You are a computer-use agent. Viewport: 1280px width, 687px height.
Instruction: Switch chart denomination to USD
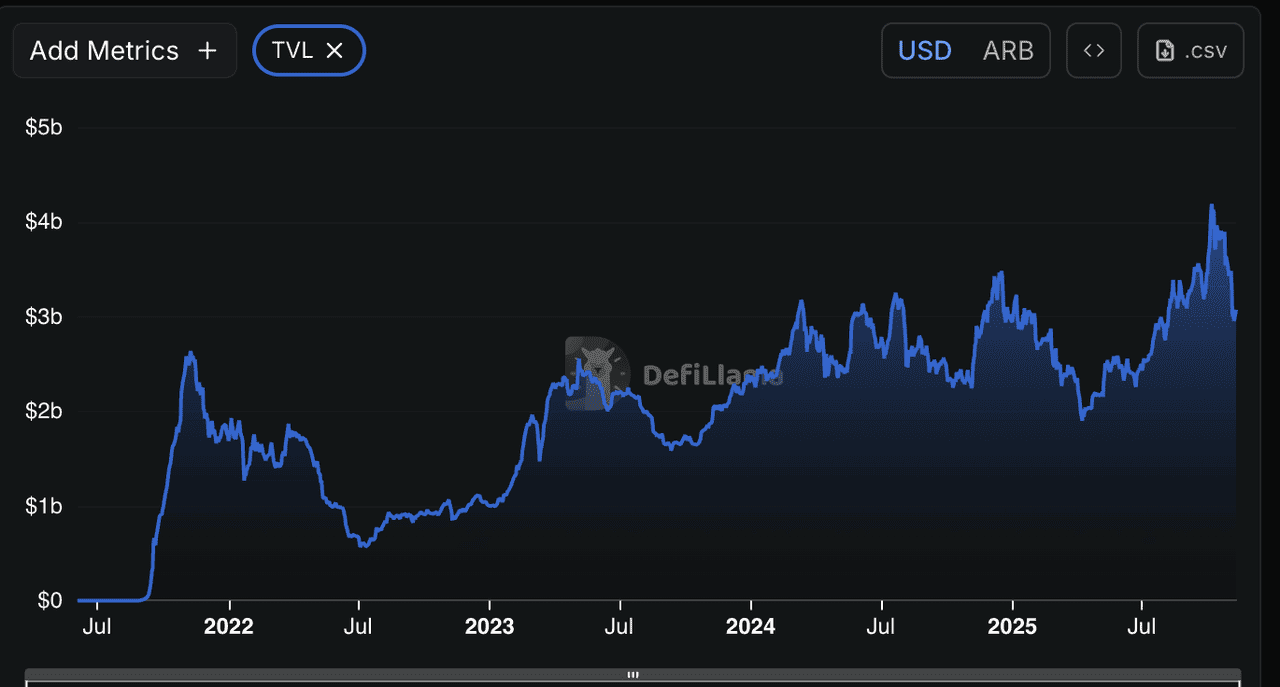924,51
